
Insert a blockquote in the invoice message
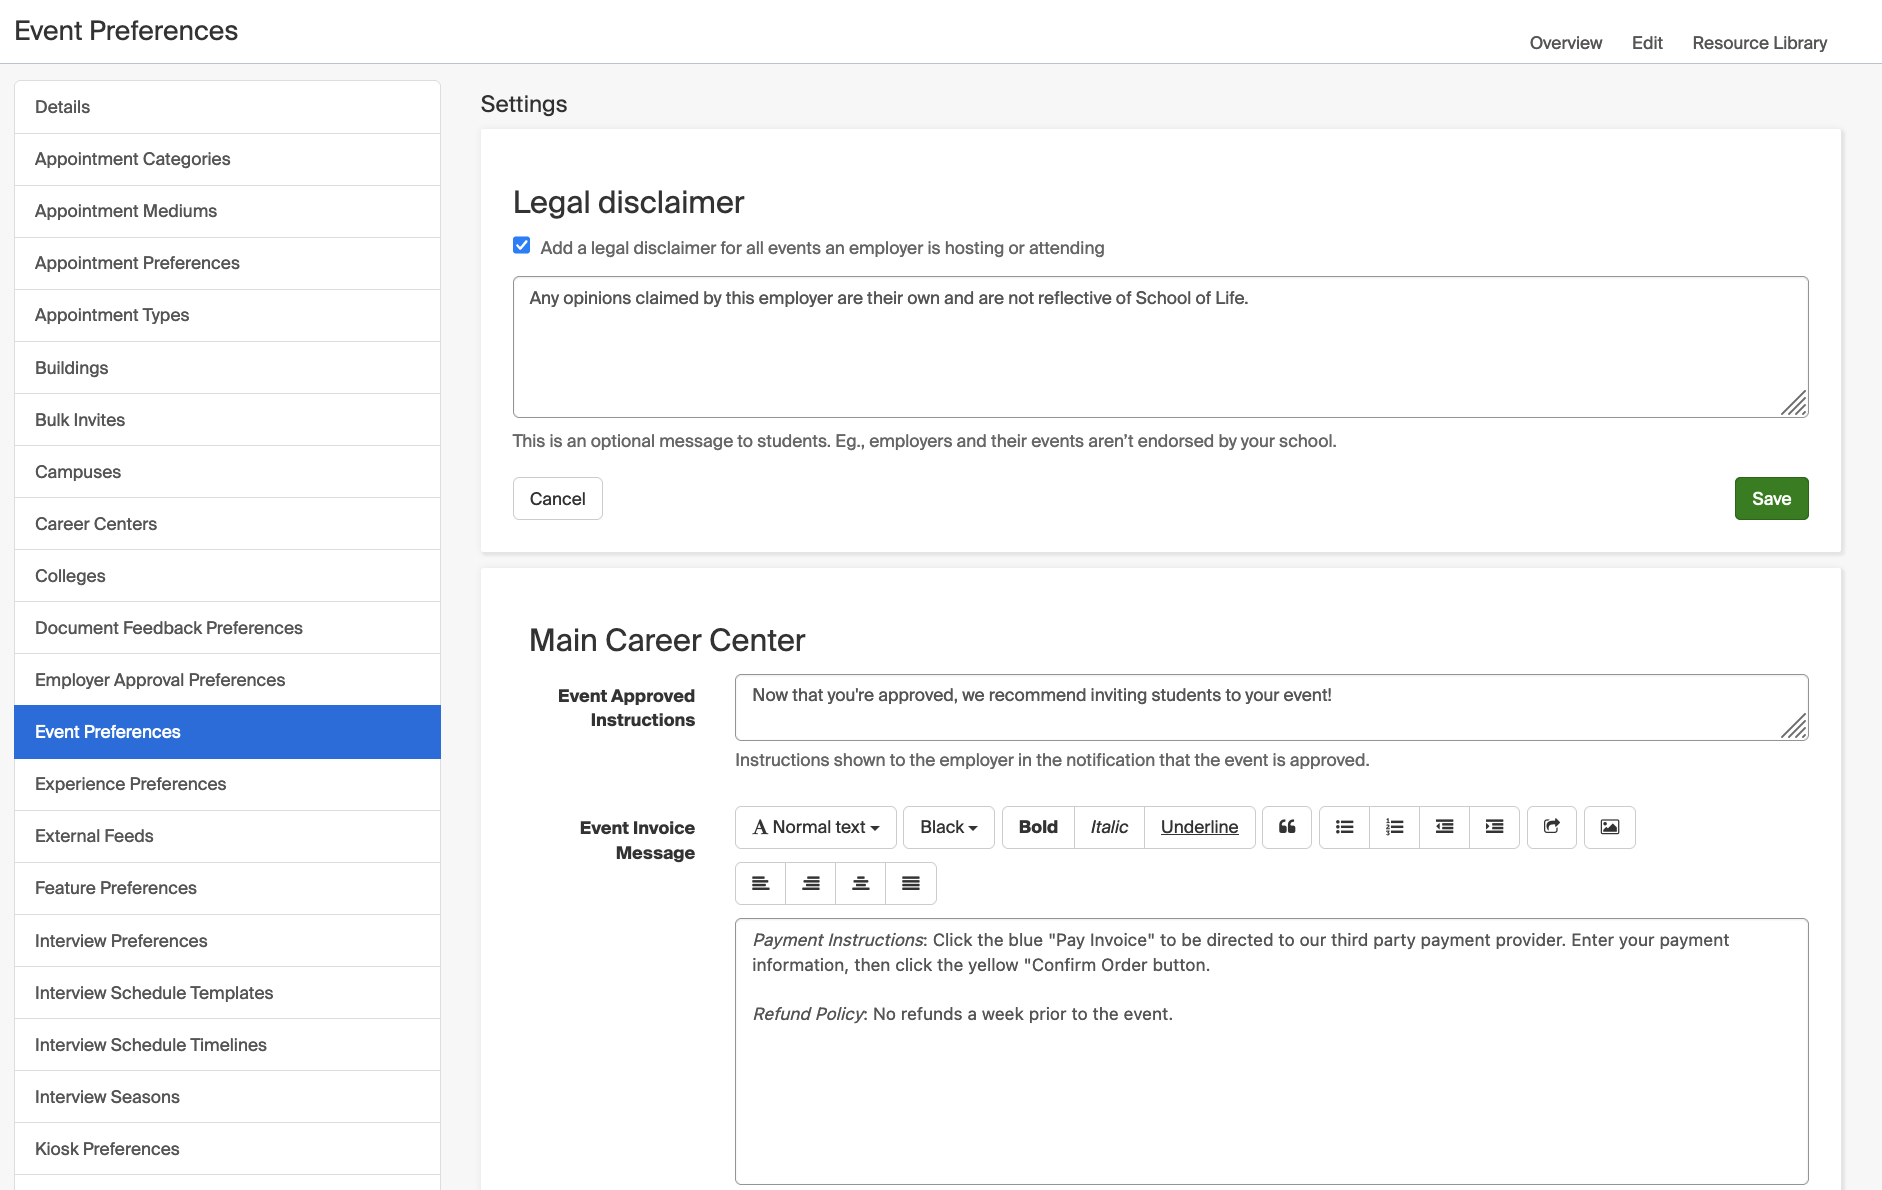click(x=1287, y=827)
